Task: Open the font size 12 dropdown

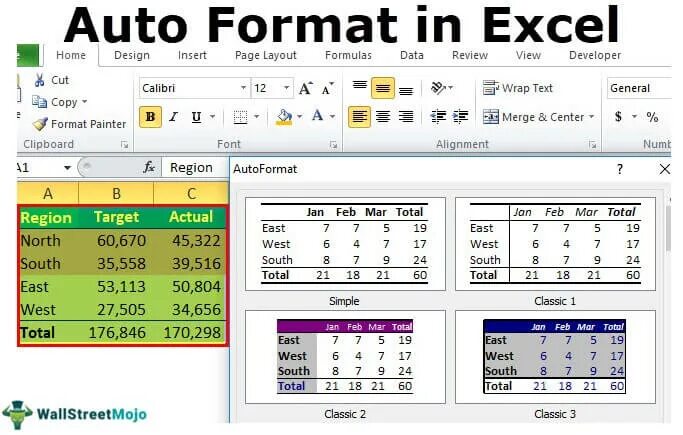Action: point(286,88)
